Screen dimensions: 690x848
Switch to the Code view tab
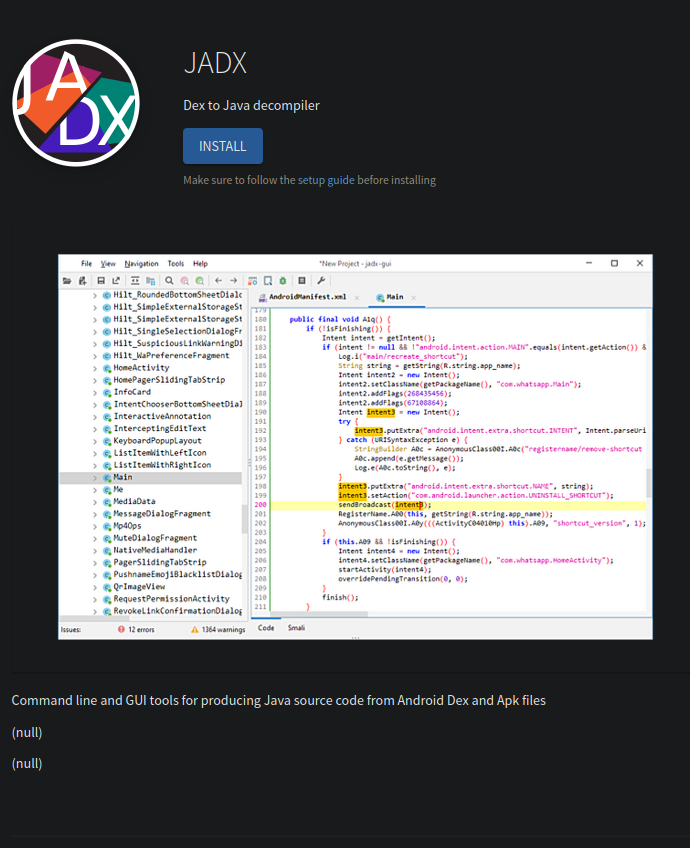[266, 628]
